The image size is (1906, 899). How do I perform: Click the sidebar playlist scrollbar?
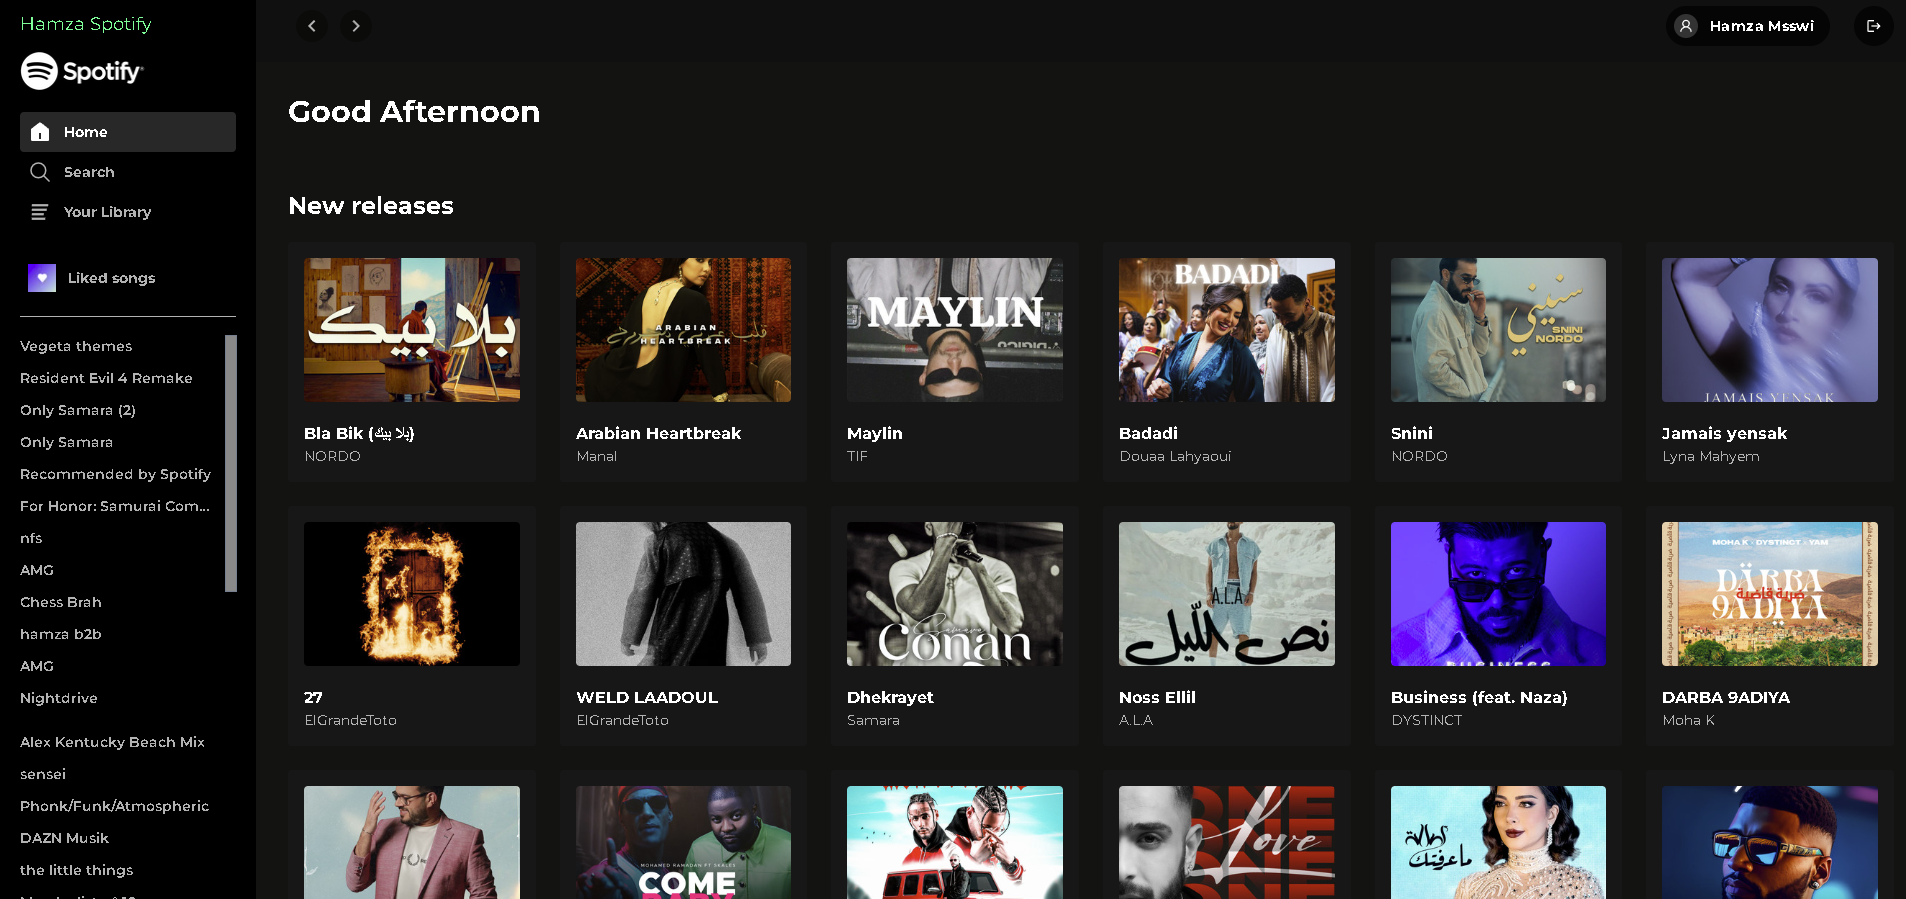231,463
